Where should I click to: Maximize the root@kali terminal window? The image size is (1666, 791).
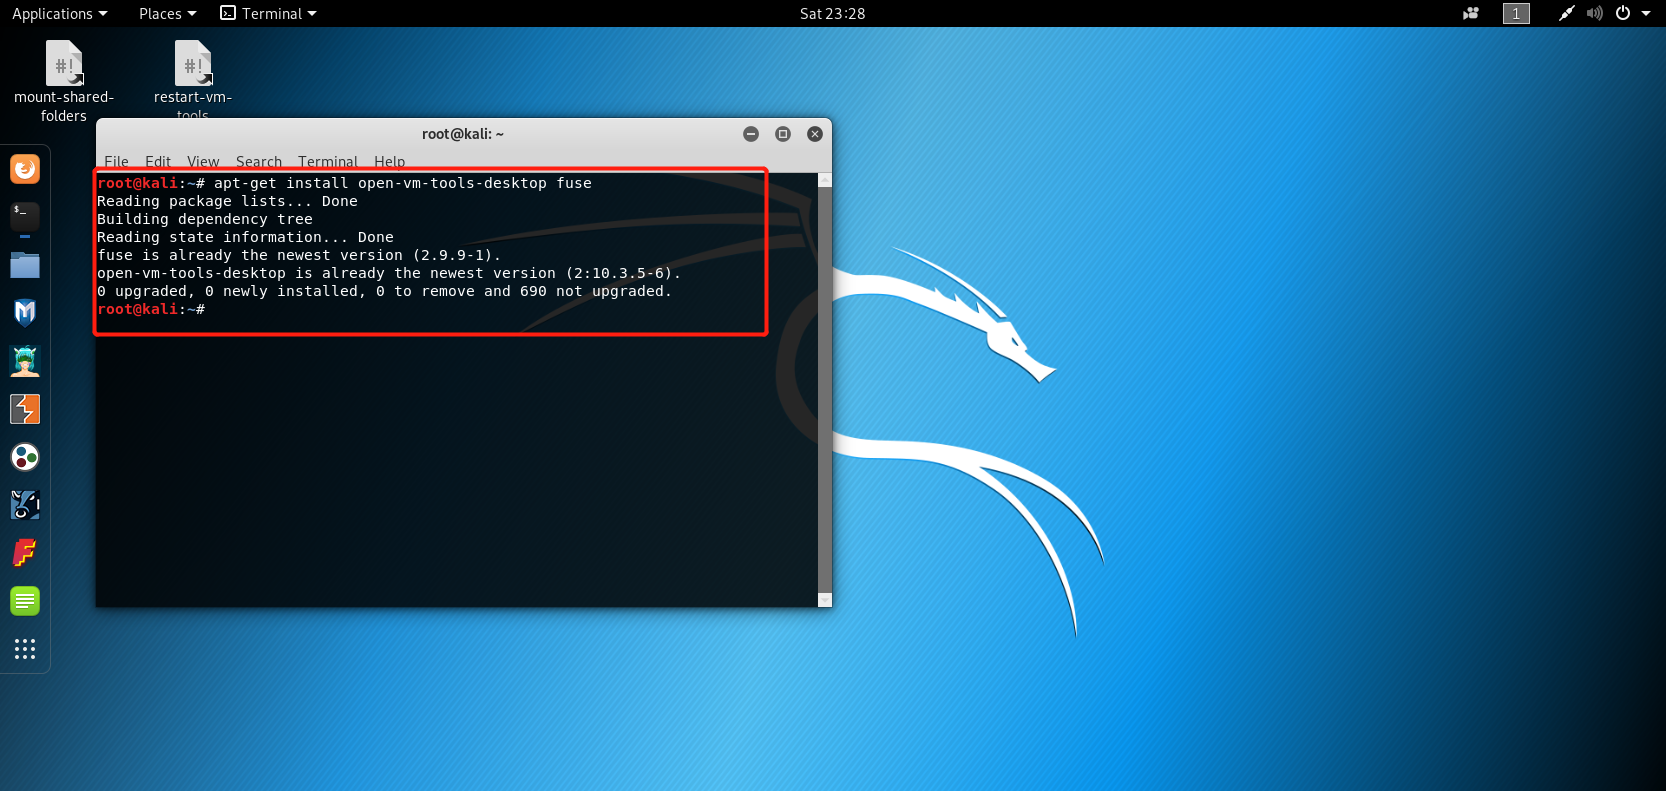point(783,134)
